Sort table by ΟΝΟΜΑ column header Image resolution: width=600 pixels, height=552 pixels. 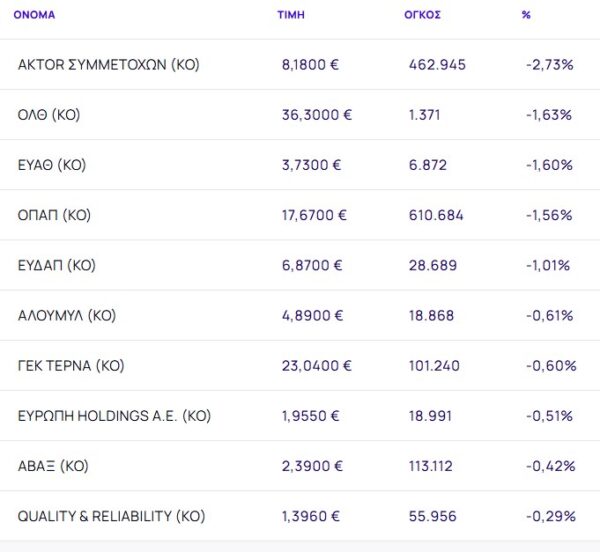34,15
